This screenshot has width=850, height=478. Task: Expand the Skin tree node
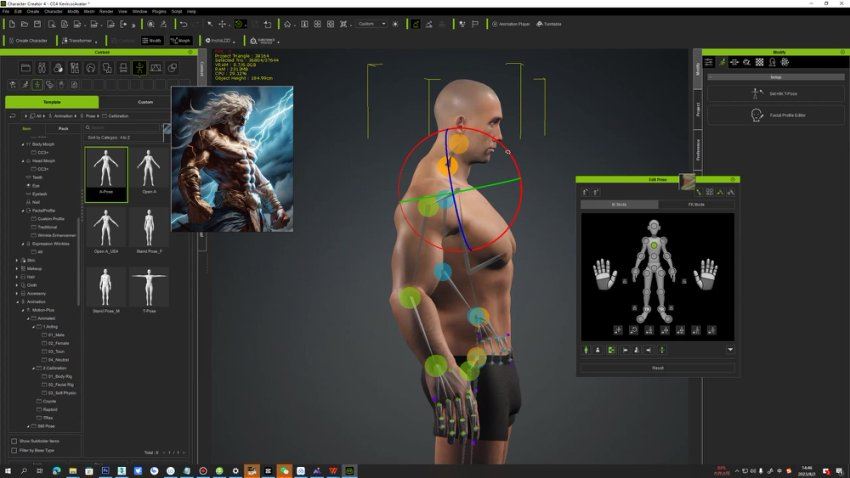(17, 259)
